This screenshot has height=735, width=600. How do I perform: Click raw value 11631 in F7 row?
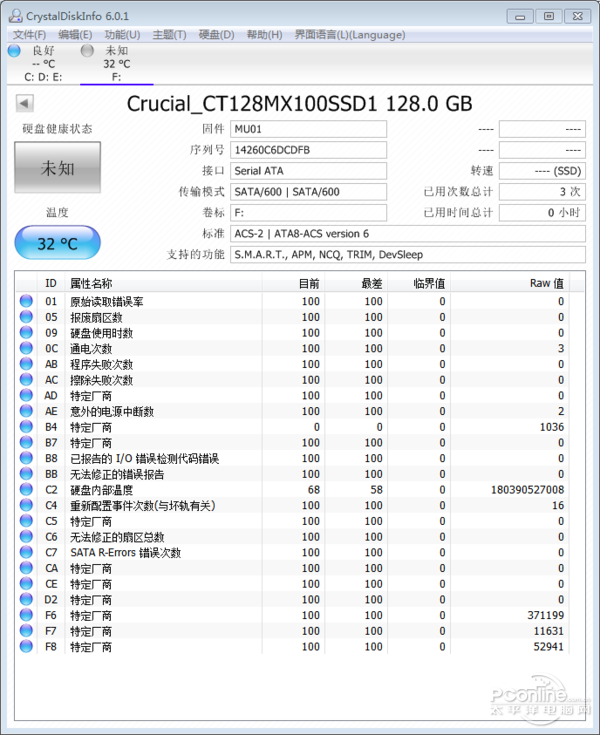(548, 631)
